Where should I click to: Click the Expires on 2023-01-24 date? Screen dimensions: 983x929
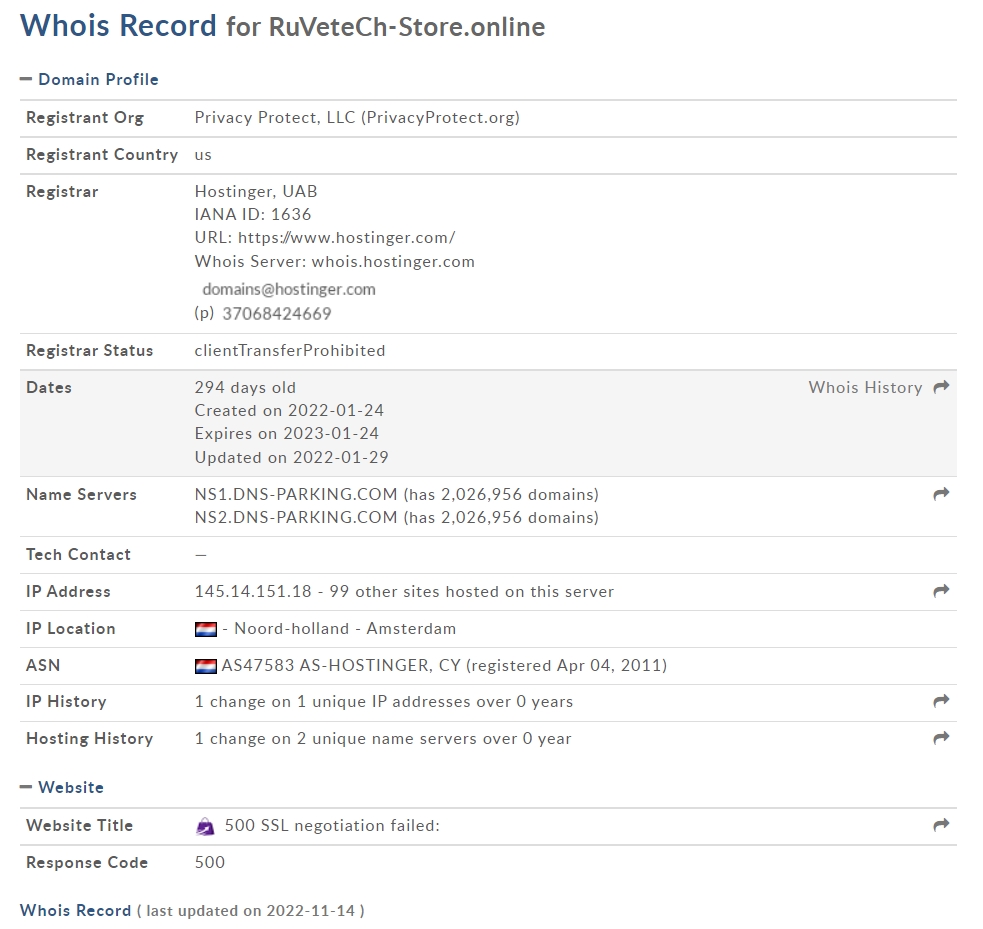tap(286, 433)
